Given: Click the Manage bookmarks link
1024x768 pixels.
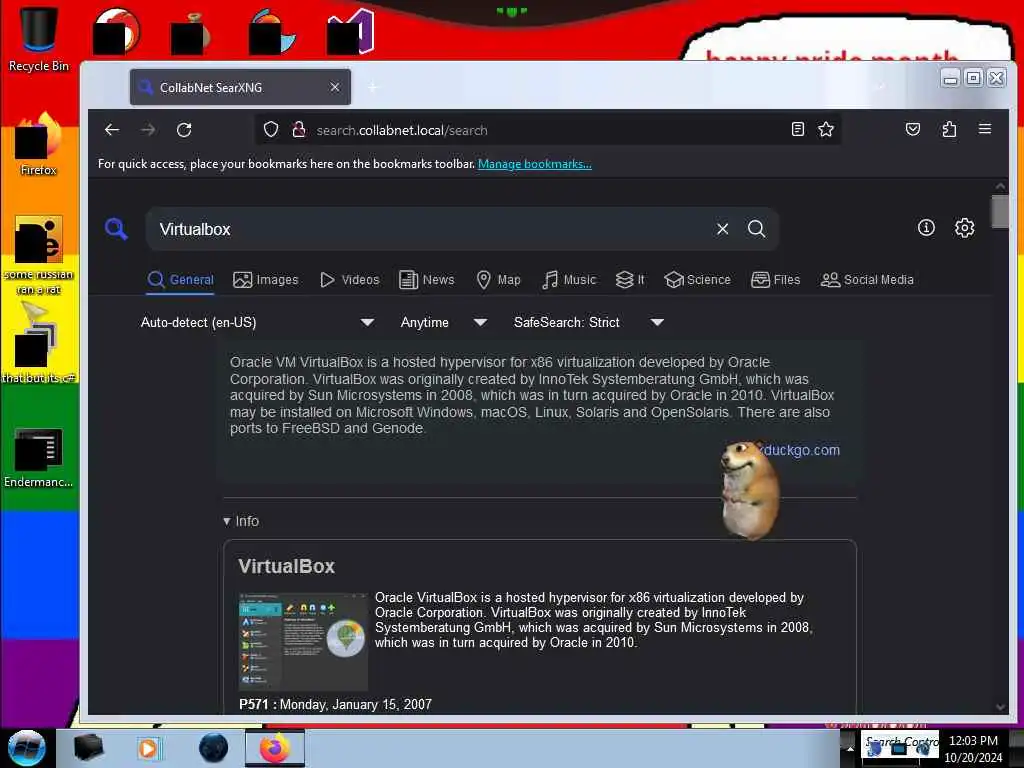Looking at the screenshot, I should pos(535,164).
